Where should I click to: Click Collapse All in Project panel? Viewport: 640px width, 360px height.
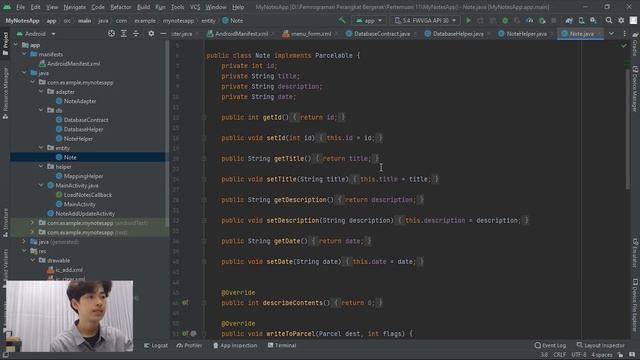pyautogui.click(x=136, y=33)
